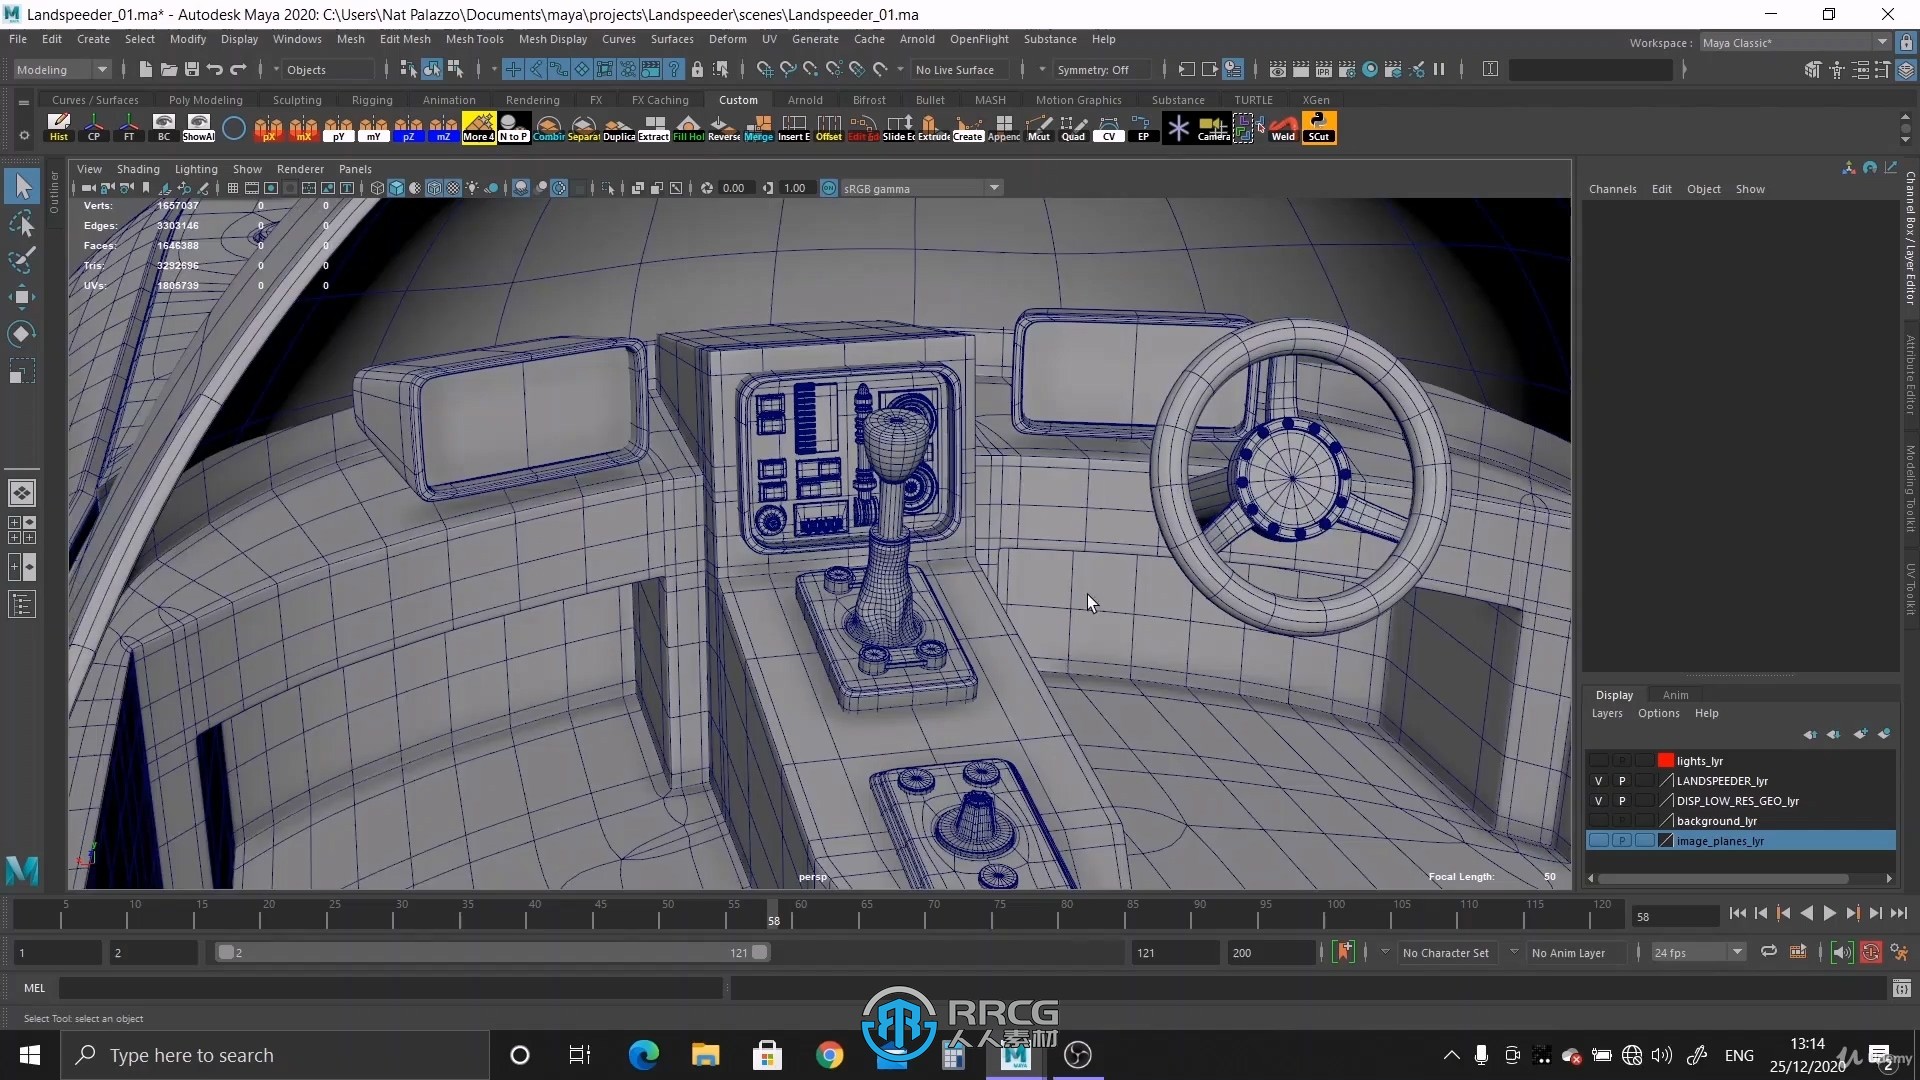This screenshot has width=1920, height=1080.
Task: Toggle visibility of background_lyr layer
Action: [x=1598, y=820]
